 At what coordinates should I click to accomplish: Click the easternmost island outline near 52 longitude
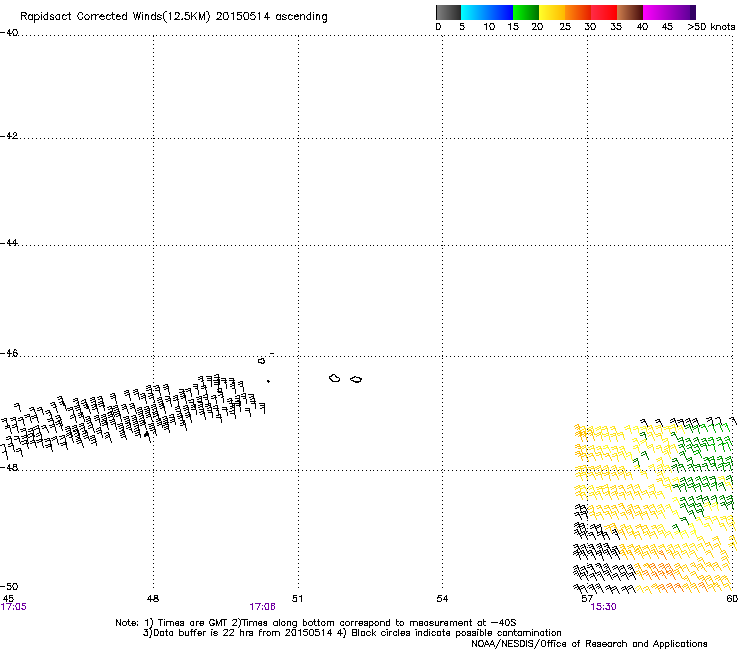click(356, 379)
